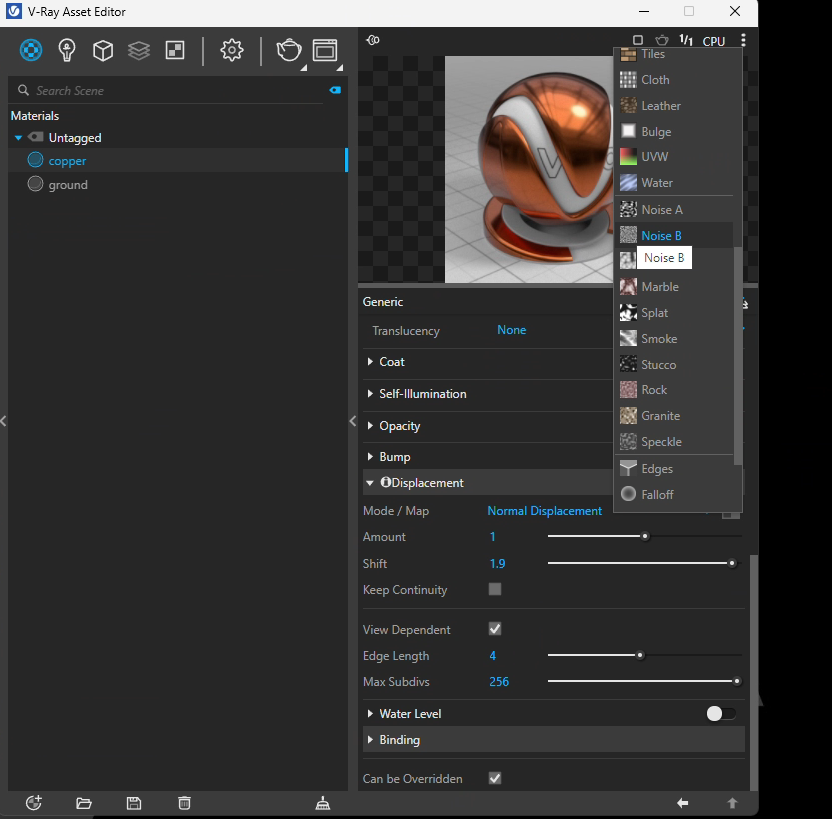Adjust the Max Subdivs slider handle

(x=736, y=681)
